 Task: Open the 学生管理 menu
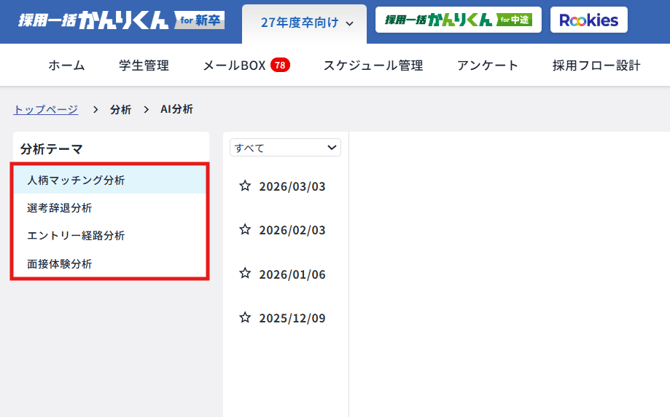(143, 66)
